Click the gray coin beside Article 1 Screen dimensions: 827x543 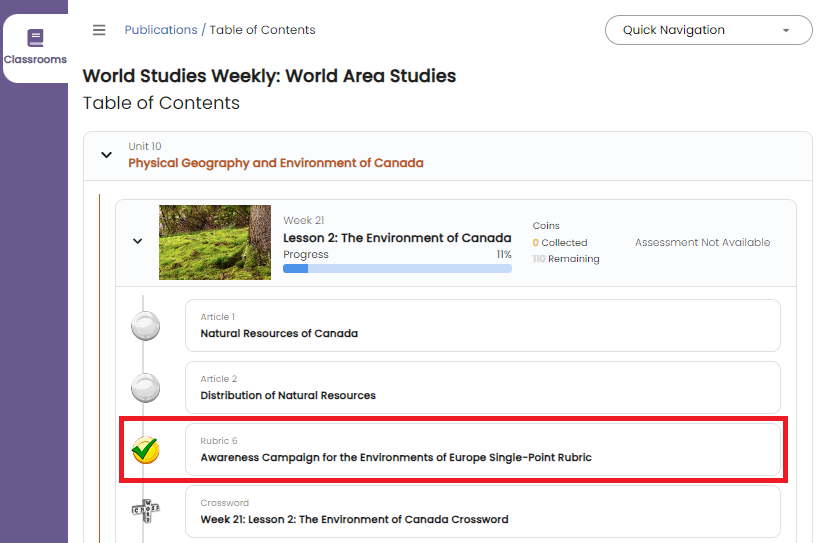click(x=146, y=326)
